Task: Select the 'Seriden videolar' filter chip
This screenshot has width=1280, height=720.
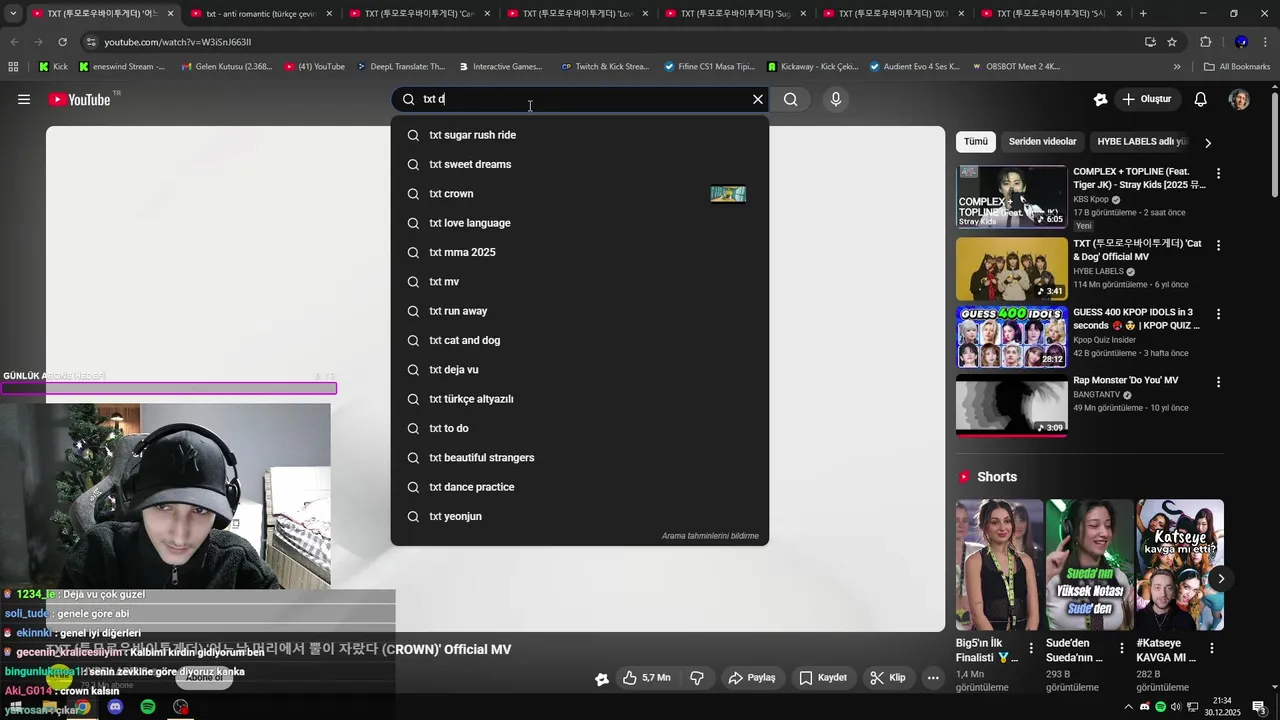Action: point(1043,142)
